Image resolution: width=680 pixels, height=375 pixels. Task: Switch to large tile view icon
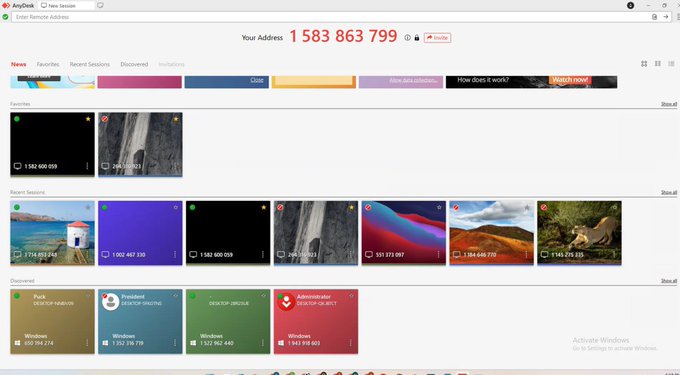pos(644,64)
